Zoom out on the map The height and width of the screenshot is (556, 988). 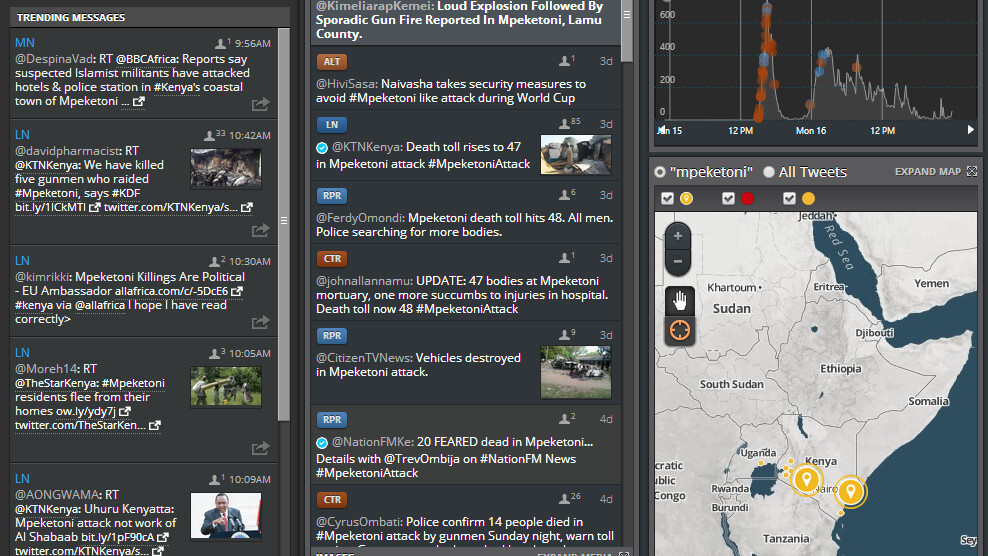pos(678,261)
